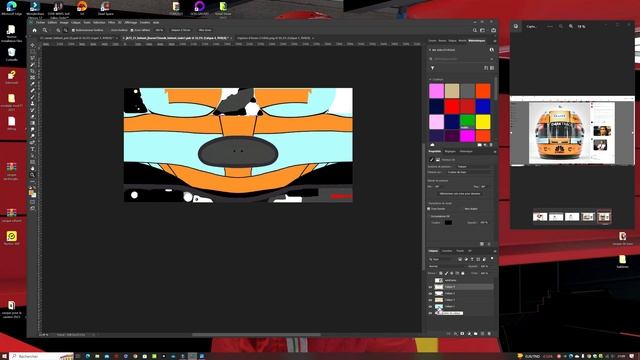640x360 pixels.
Task: Select the Horizontal Type tool
Action: pos(33,149)
